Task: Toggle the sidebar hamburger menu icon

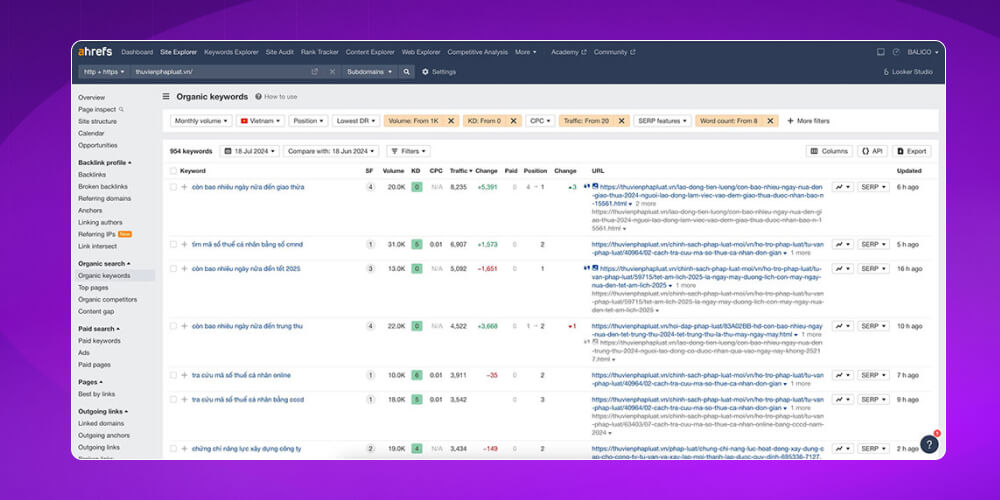Action: pyautogui.click(x=166, y=97)
